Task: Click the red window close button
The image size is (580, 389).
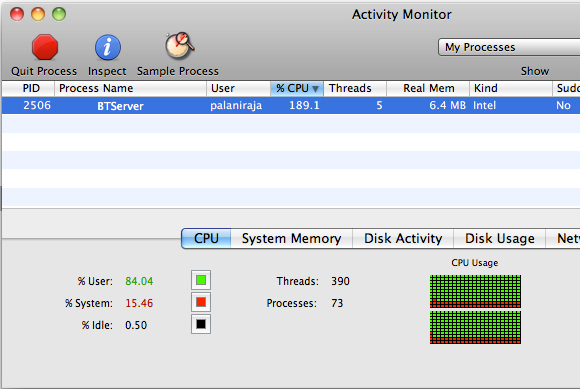Action: coord(17,14)
